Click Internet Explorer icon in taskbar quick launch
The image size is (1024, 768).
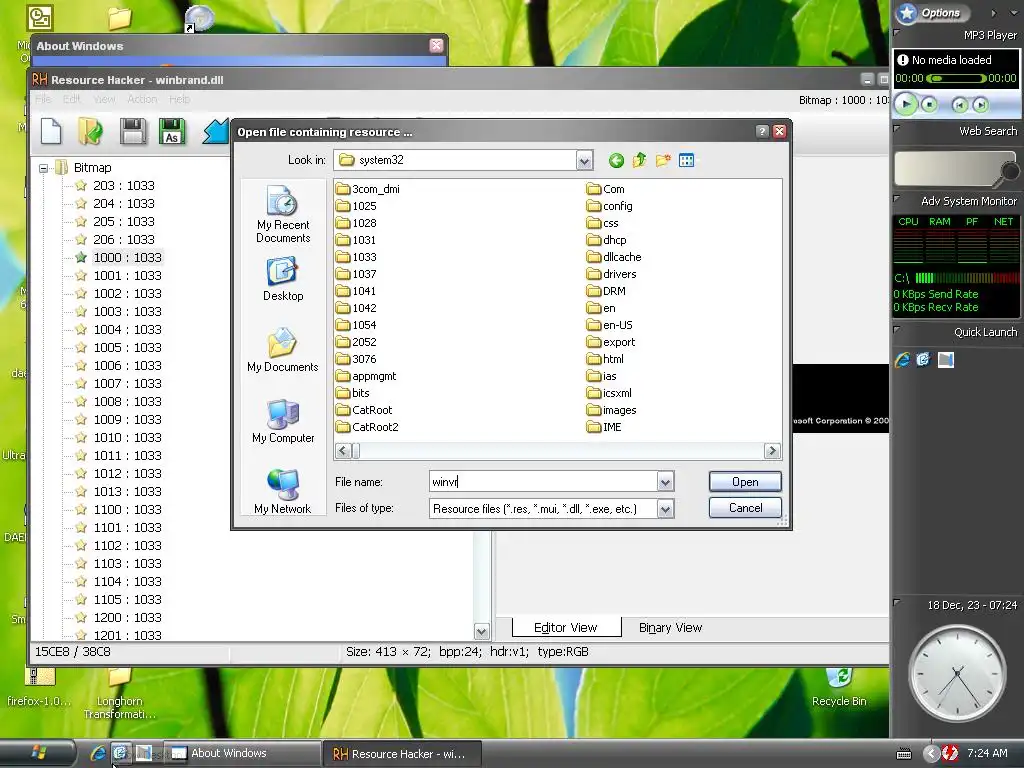click(x=98, y=753)
